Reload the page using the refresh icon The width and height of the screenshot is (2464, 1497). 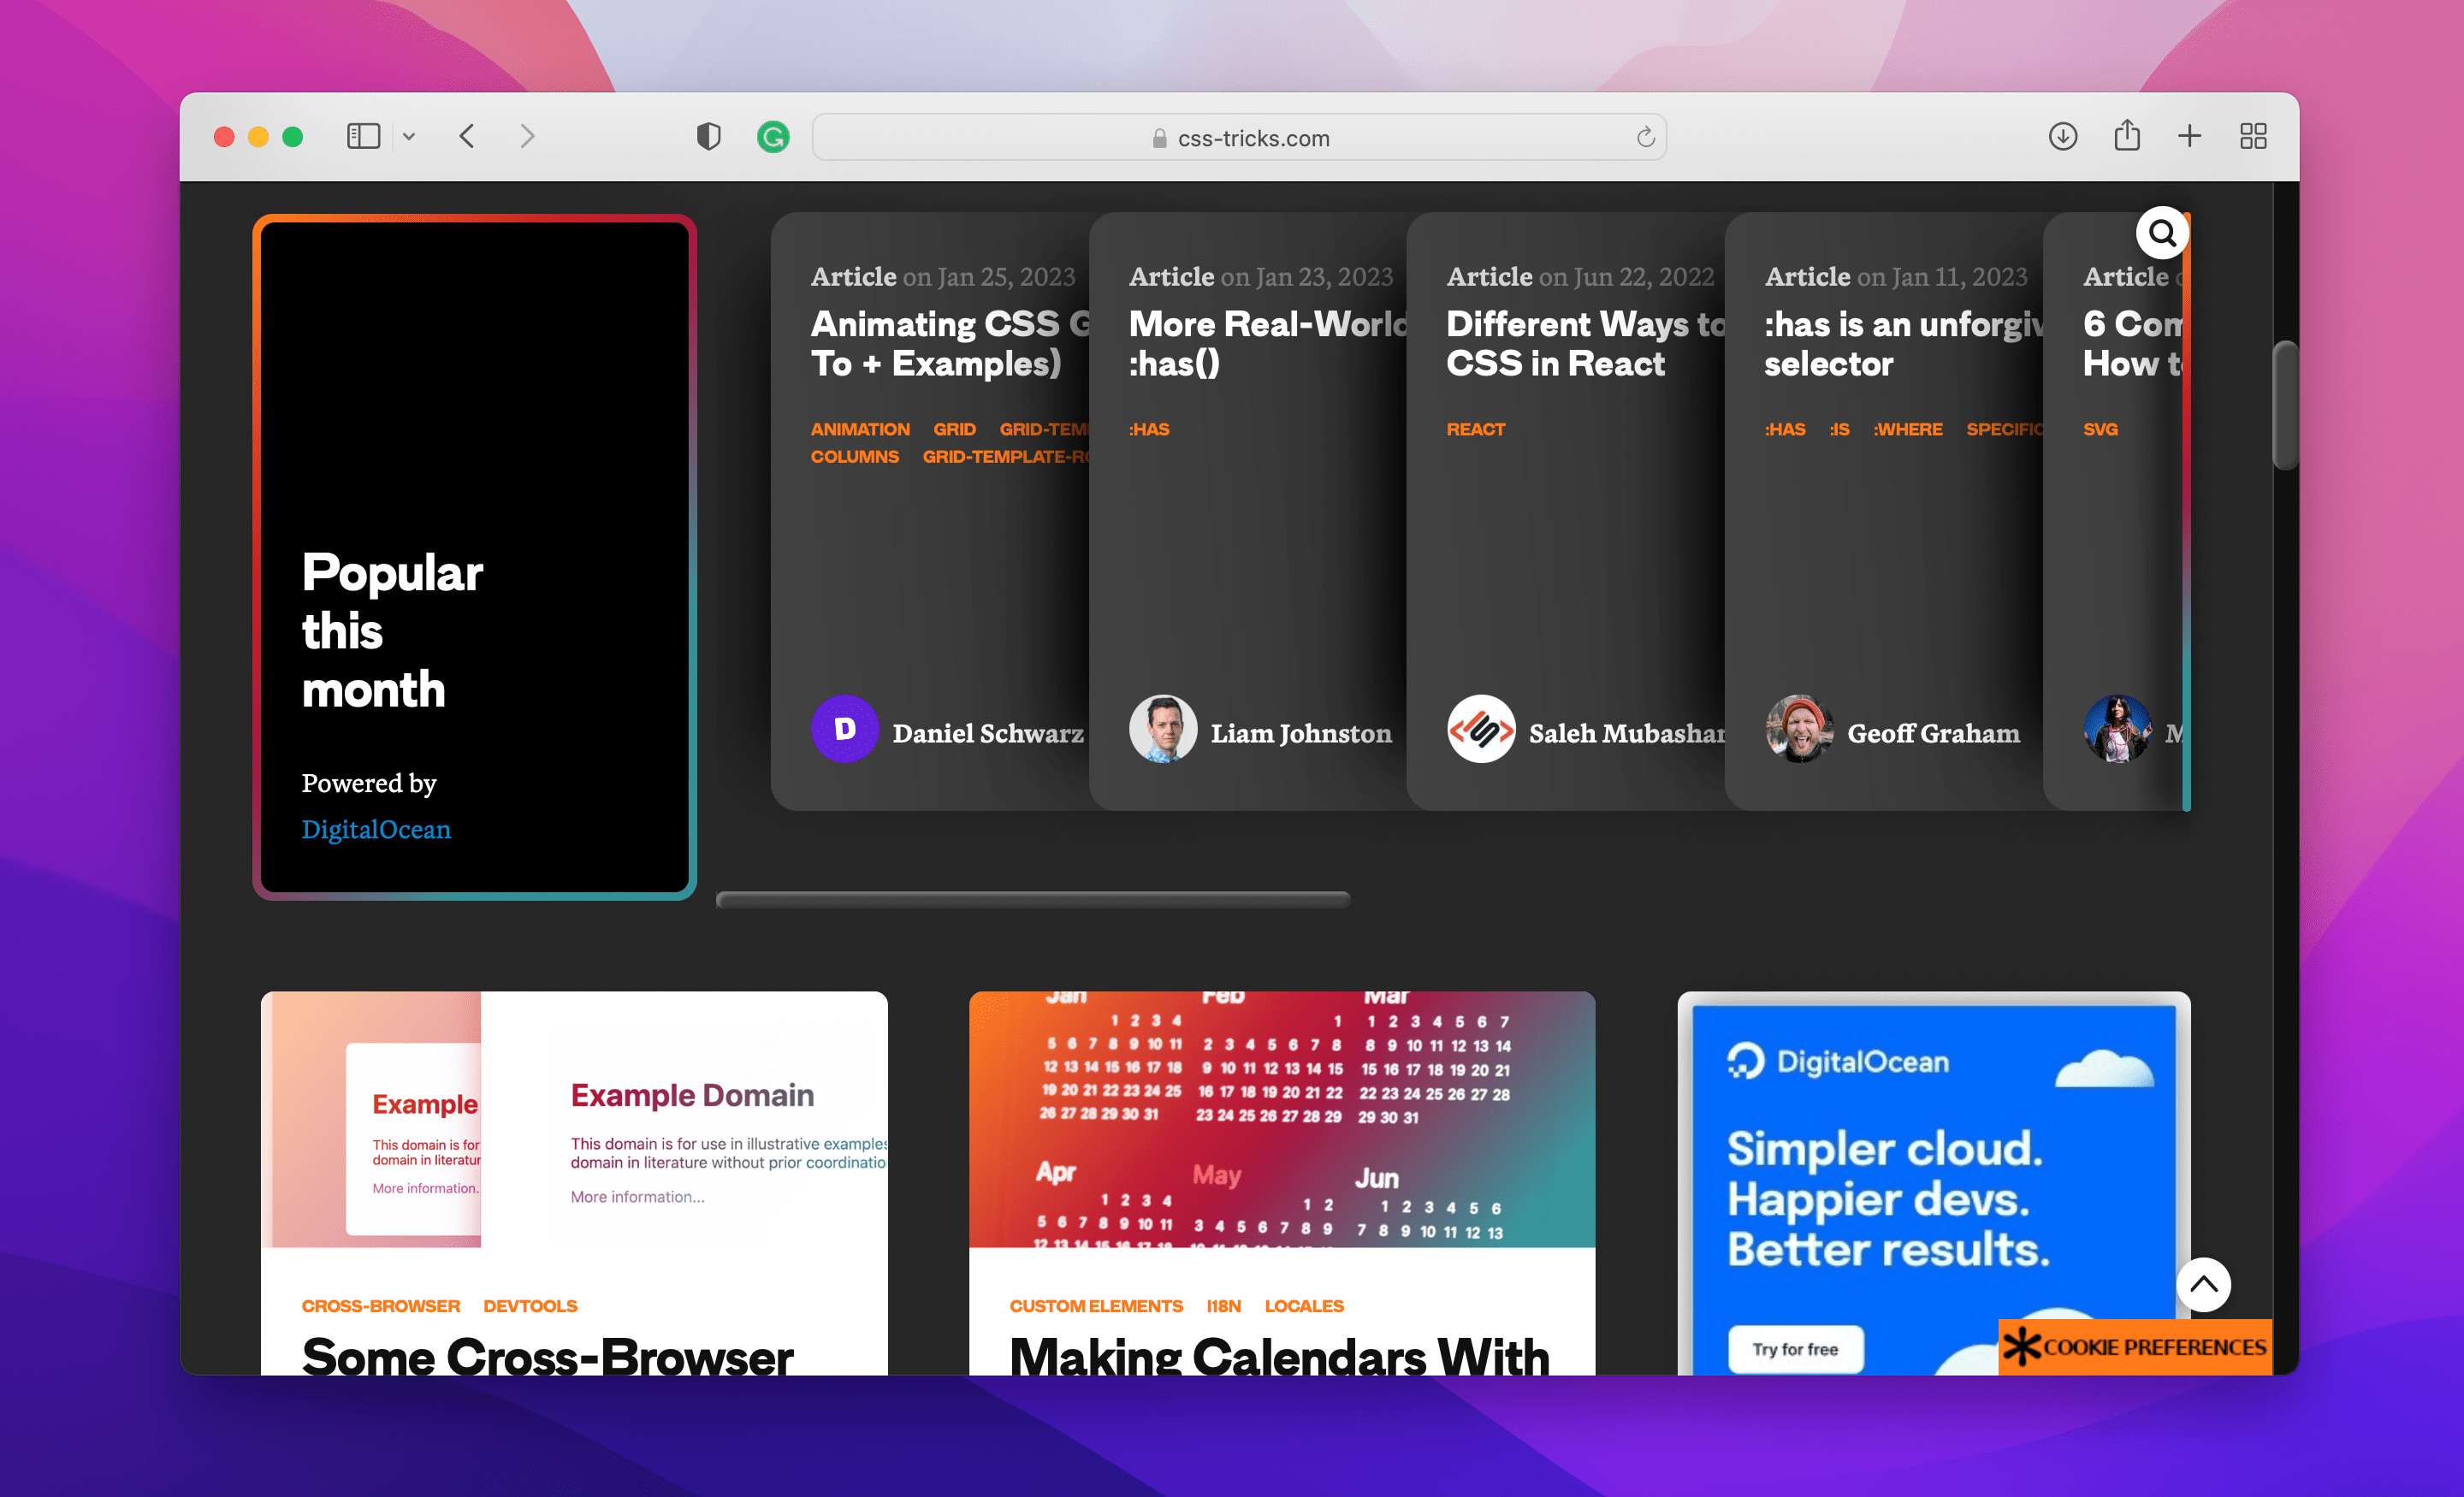click(x=1644, y=137)
